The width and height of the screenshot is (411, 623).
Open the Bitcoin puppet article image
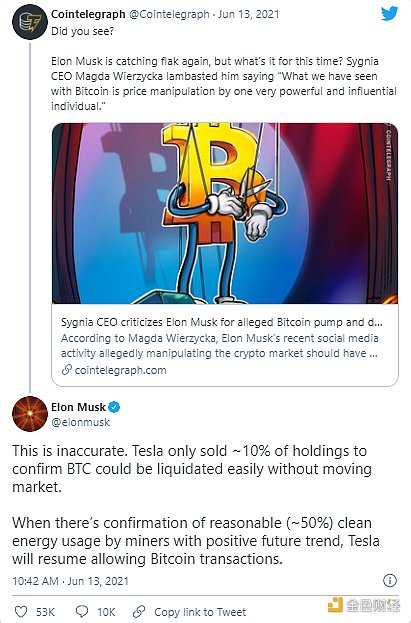[x=225, y=213]
